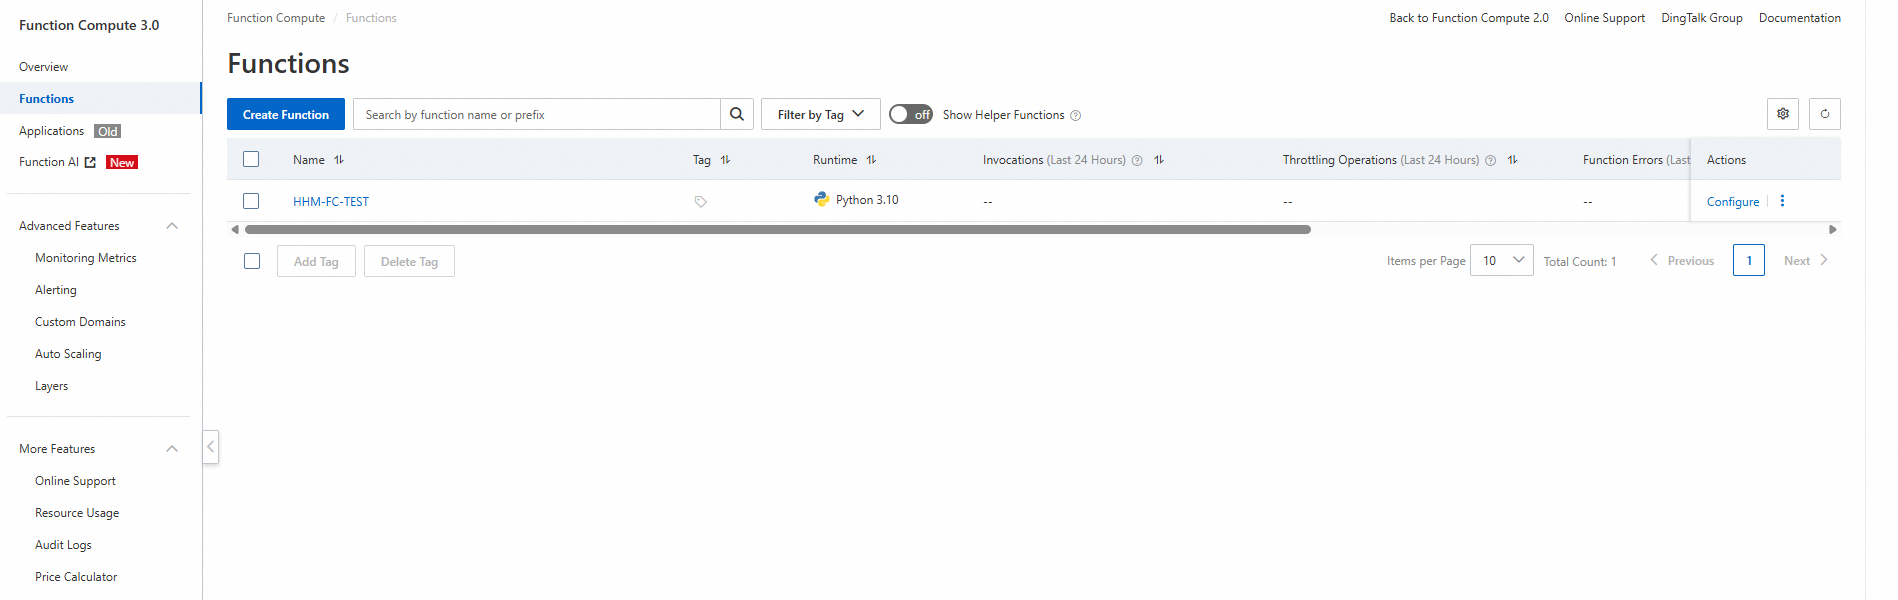The image size is (1898, 600).
Task: Collapse Advanced Features section
Action: coord(172,226)
